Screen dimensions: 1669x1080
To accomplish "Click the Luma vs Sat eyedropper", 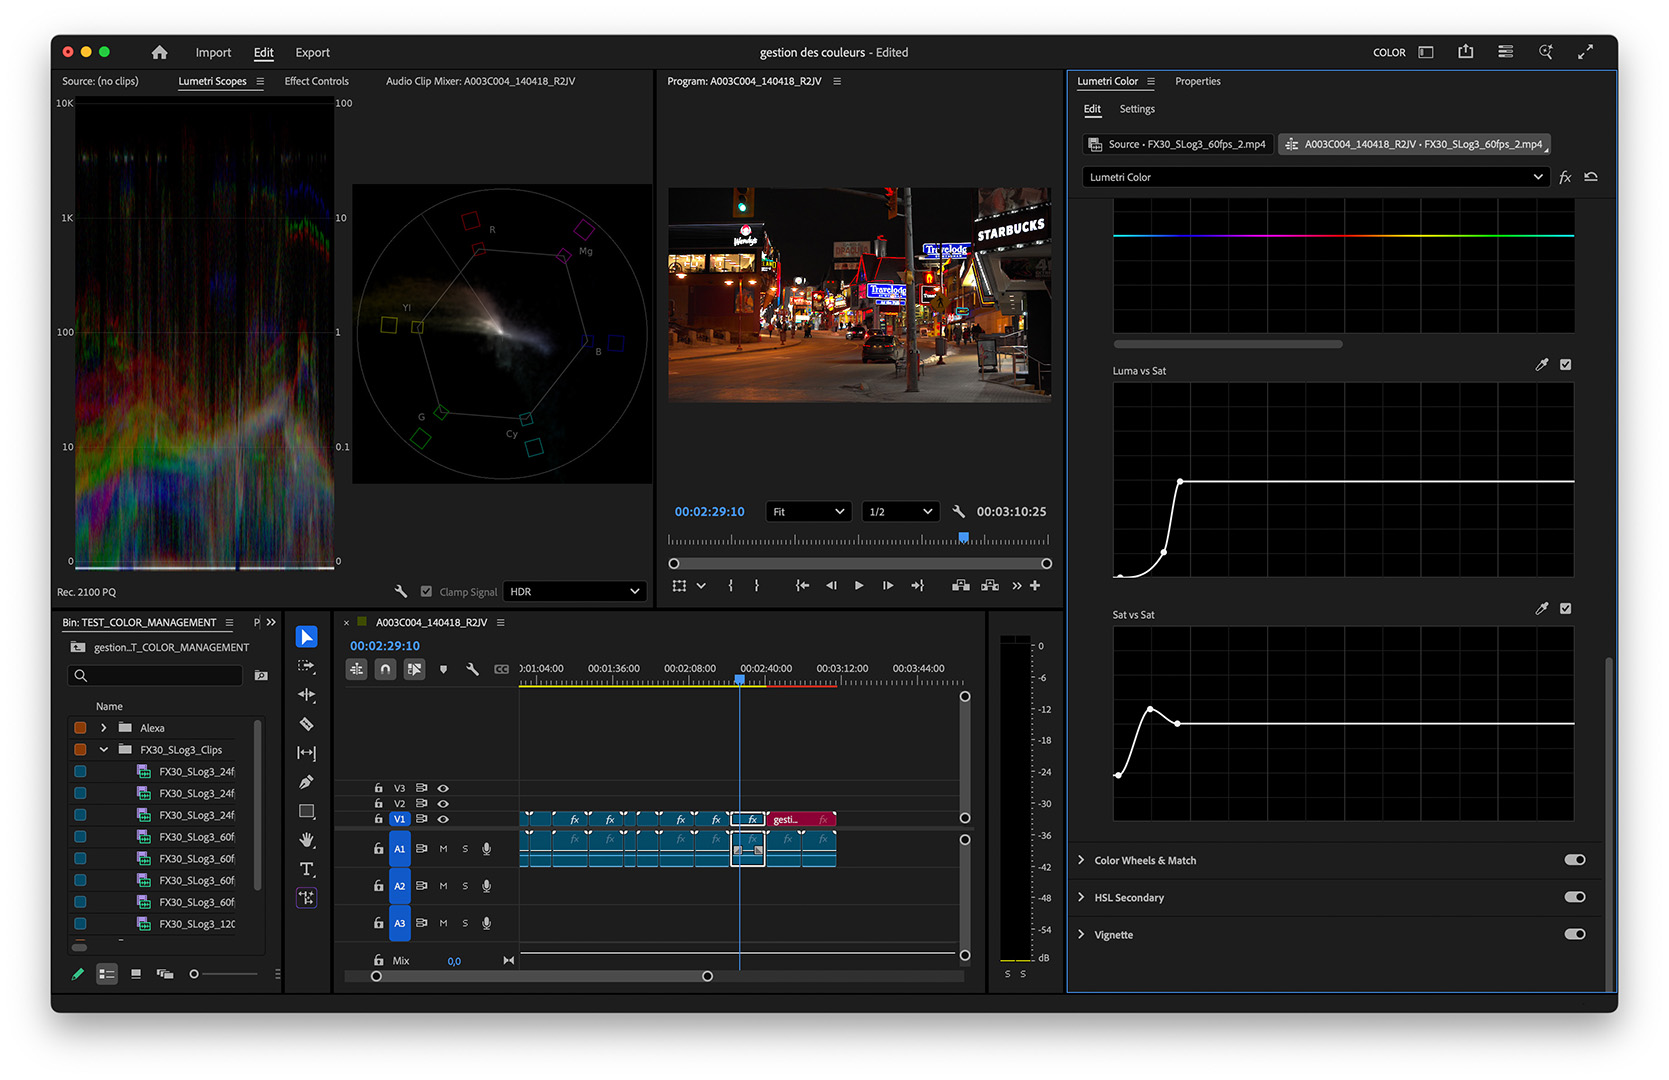I will click(x=1541, y=365).
